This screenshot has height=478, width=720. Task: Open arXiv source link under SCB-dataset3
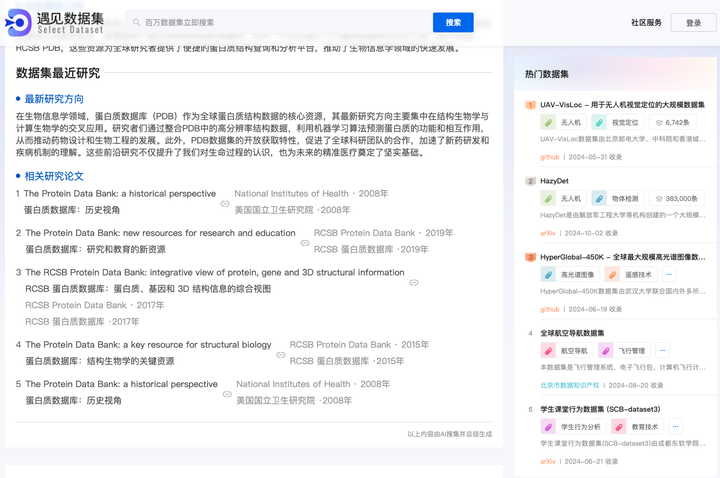(x=548, y=462)
